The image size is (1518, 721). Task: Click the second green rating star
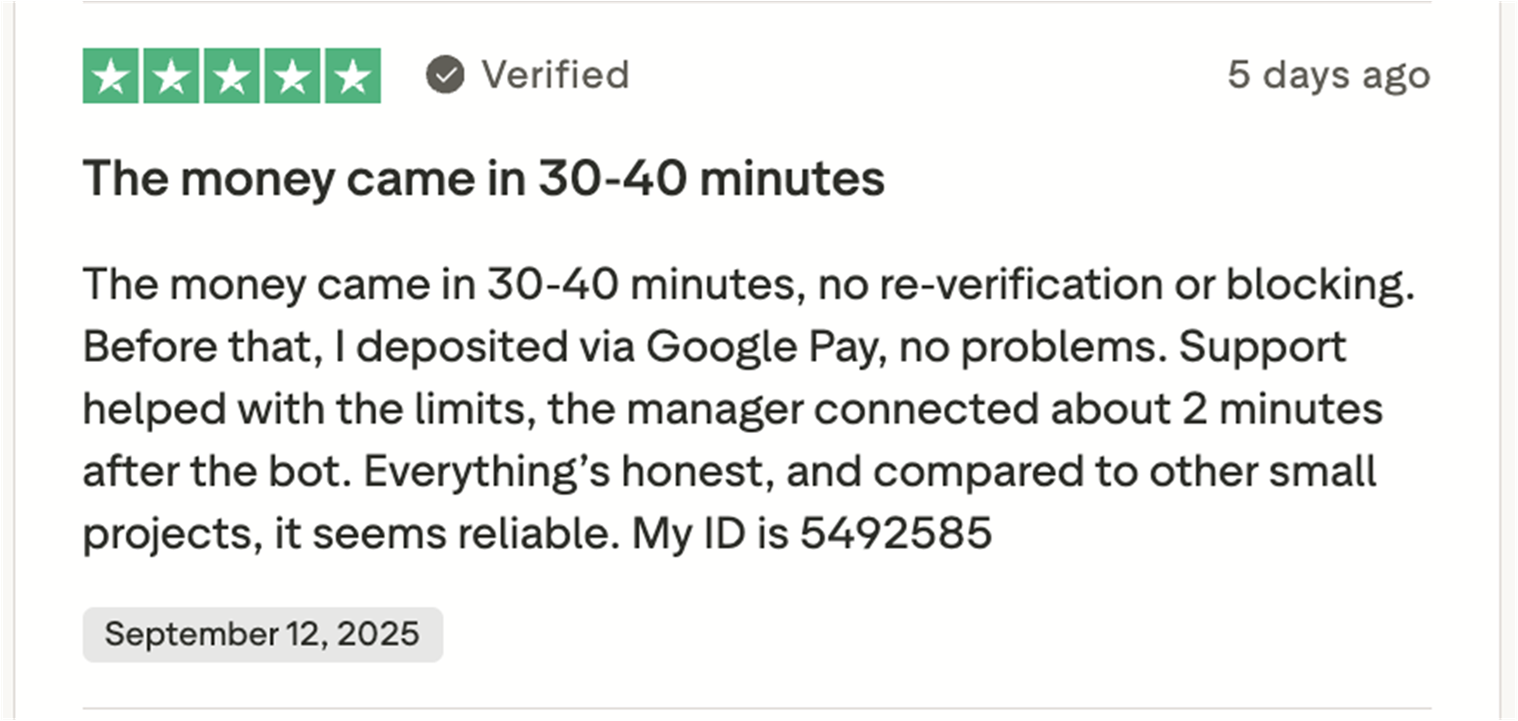point(171,76)
